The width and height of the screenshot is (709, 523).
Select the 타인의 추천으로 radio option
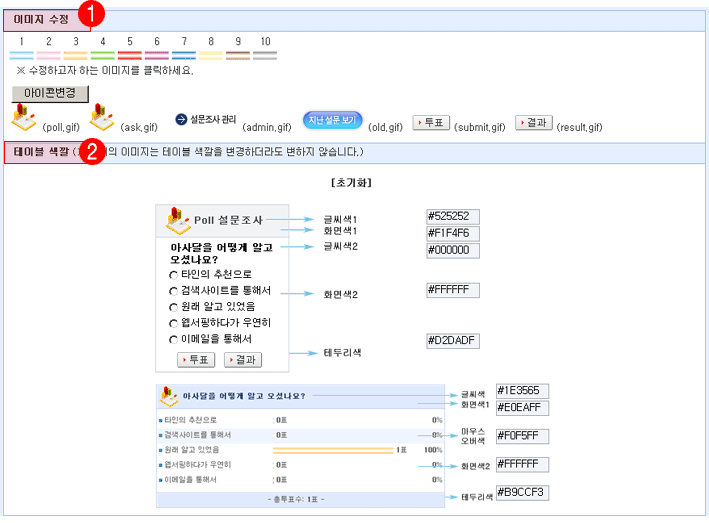[173, 274]
